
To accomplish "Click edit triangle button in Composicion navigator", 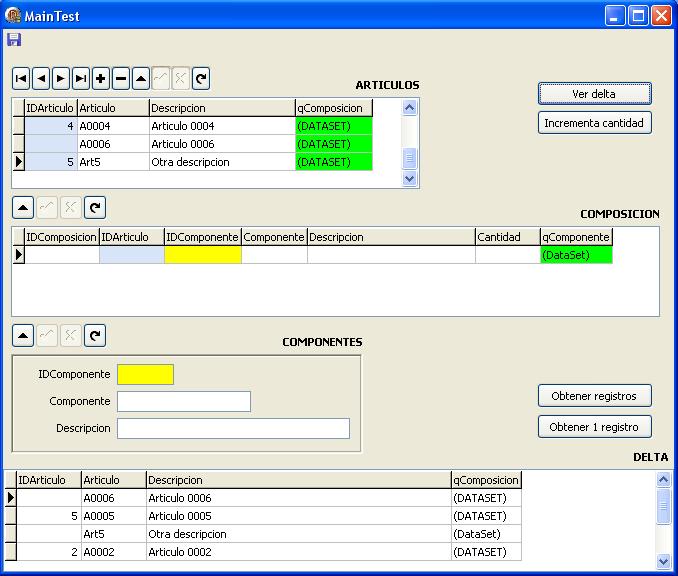I will (x=22, y=207).
